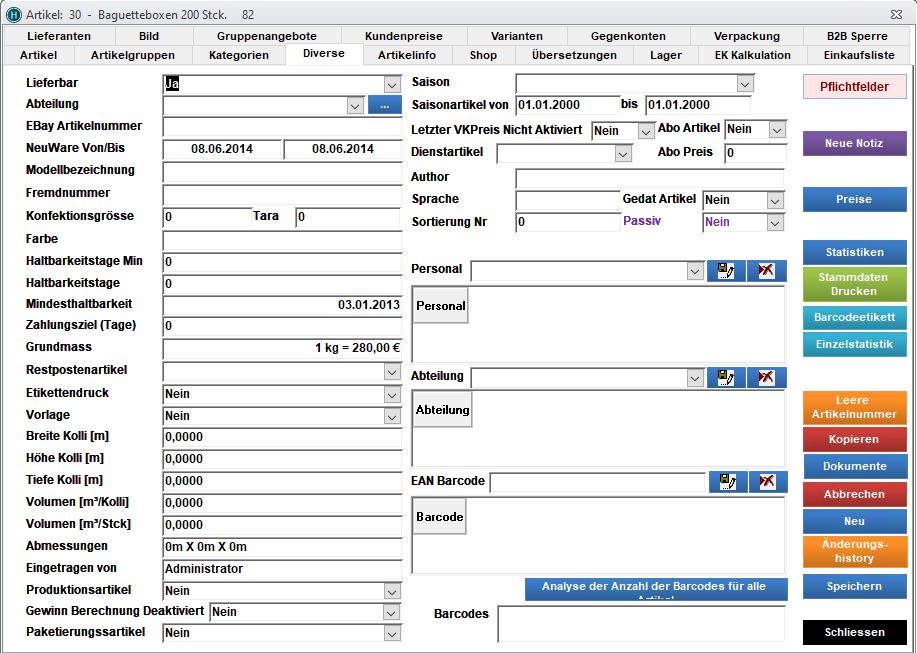Expand the Passiv dropdown
This screenshot has height=653, width=917.
775,223
